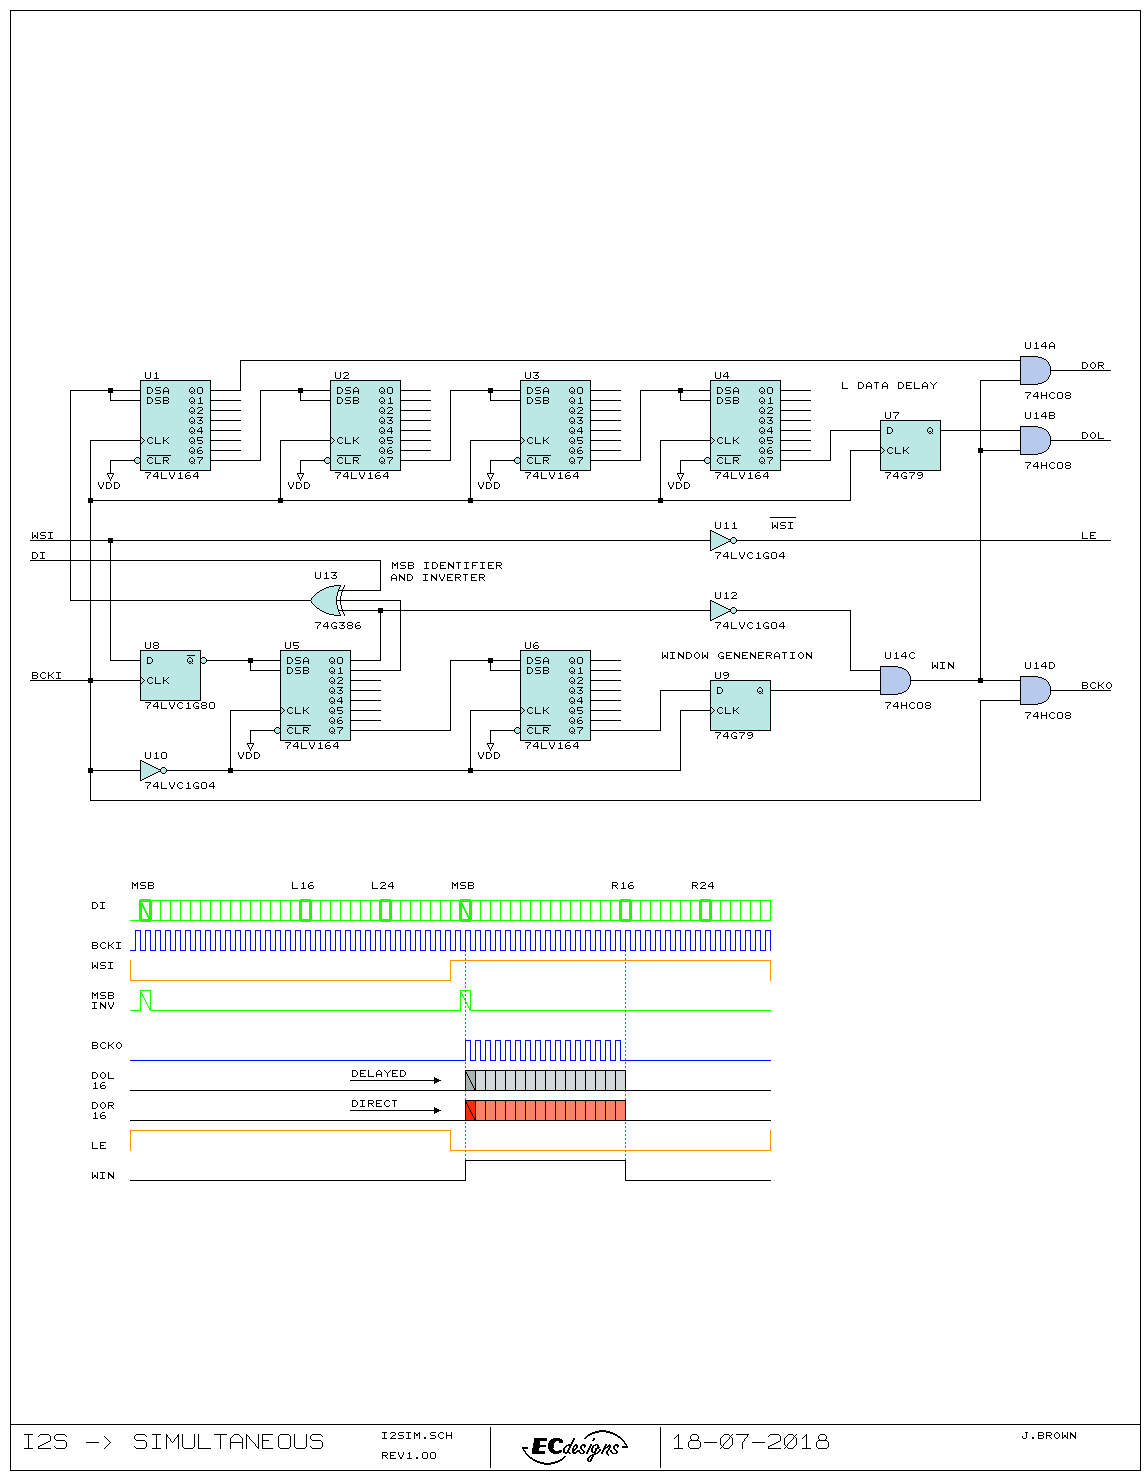
Task: Click the U6 74LV164 shift register
Action: click(x=555, y=695)
